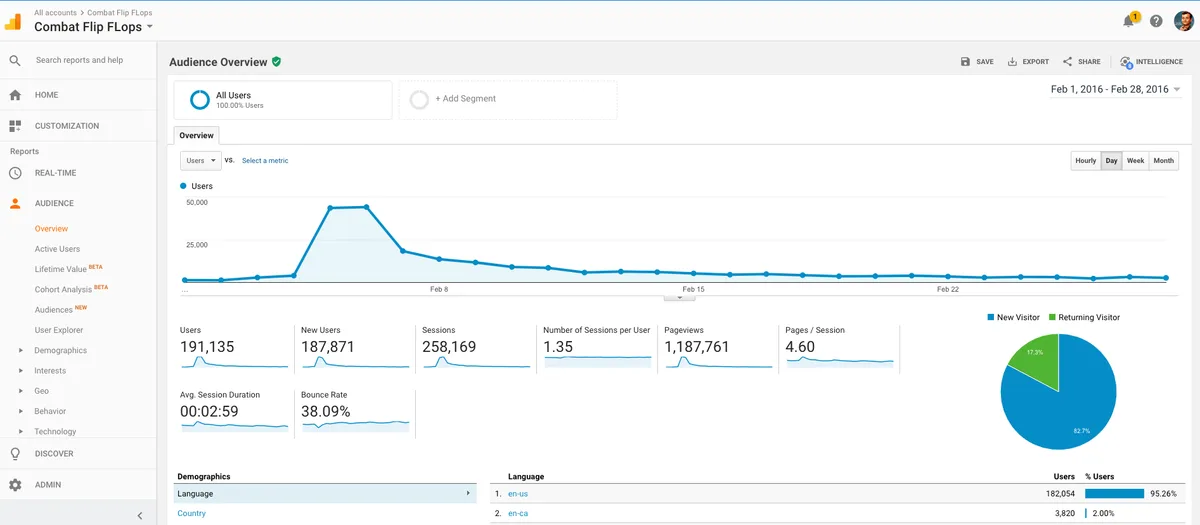Click the Bounce Rate 38.09% metric tile
This screenshot has width=1200, height=525.
[x=355, y=412]
